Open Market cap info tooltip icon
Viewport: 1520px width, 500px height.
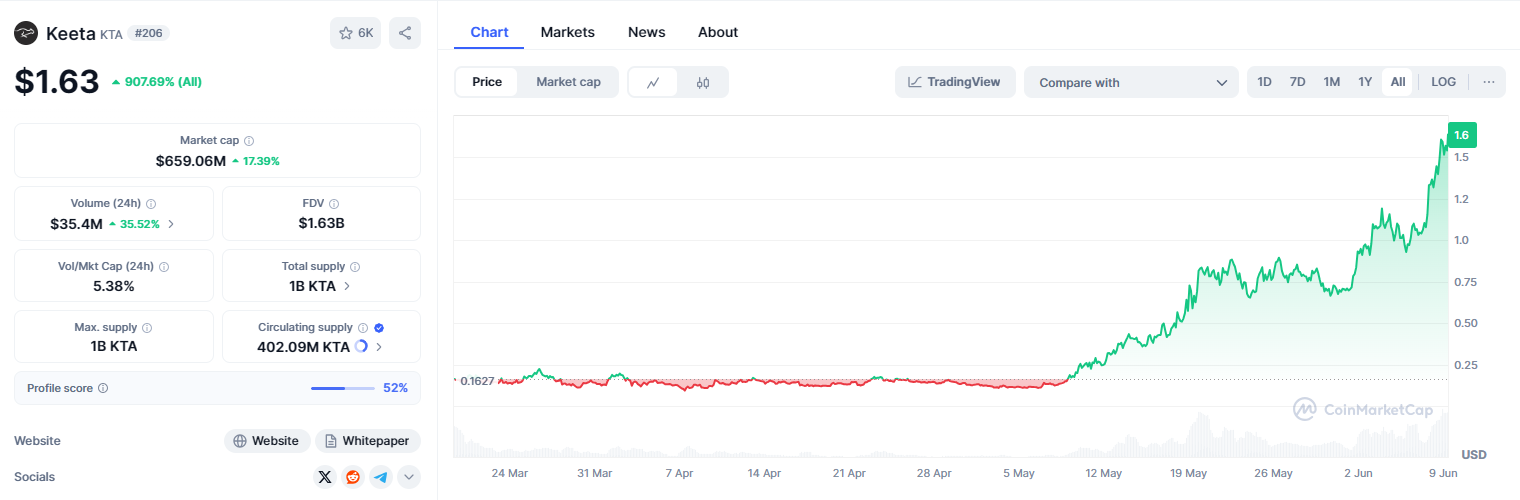point(249,141)
